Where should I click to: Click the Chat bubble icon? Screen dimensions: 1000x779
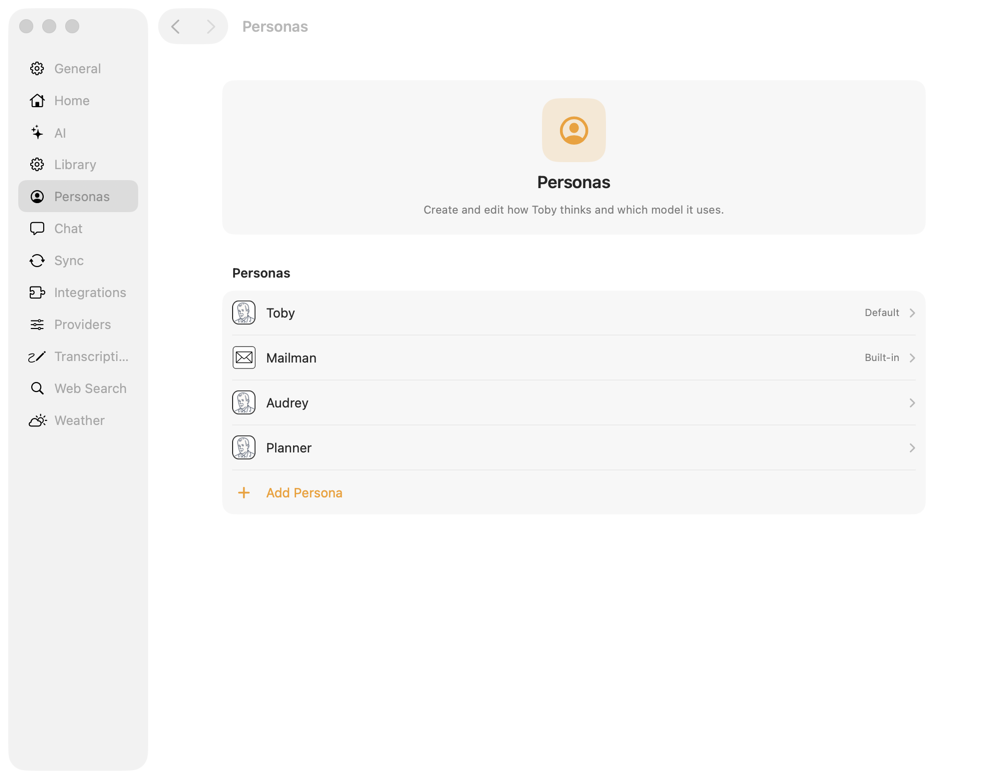tap(37, 228)
